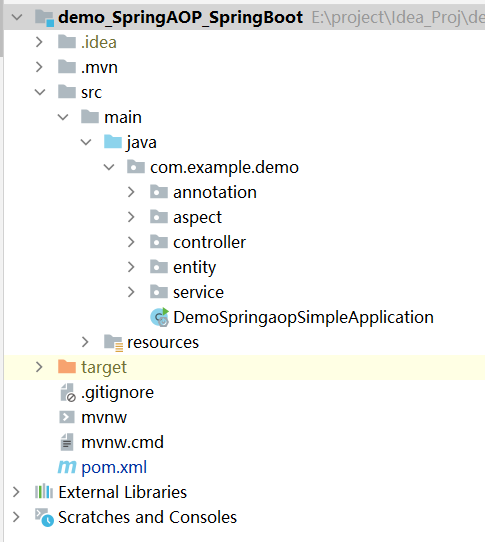Select the annotation package name
This screenshot has width=485, height=542.
[215, 192]
